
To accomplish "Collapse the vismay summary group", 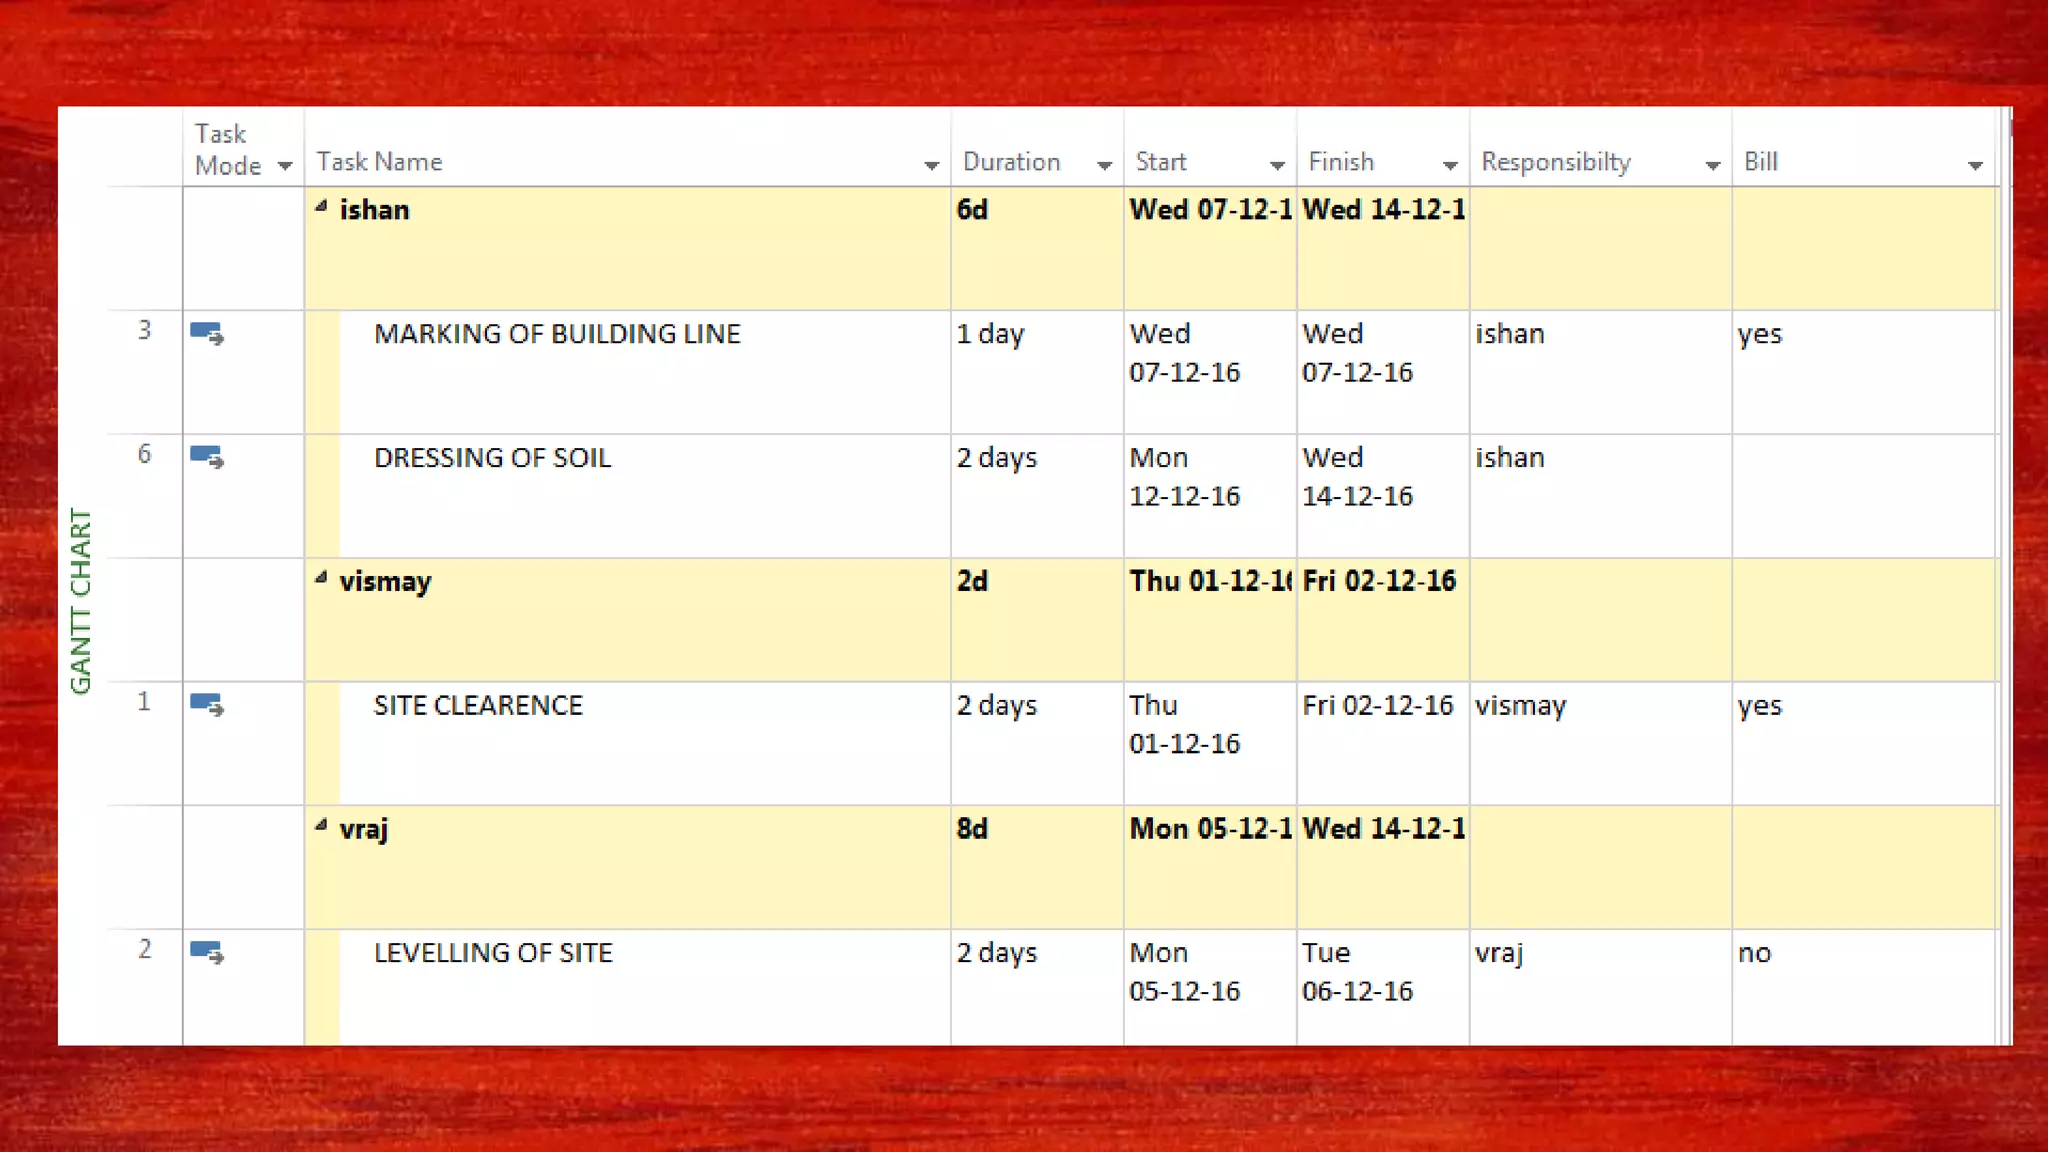I will point(321,579).
